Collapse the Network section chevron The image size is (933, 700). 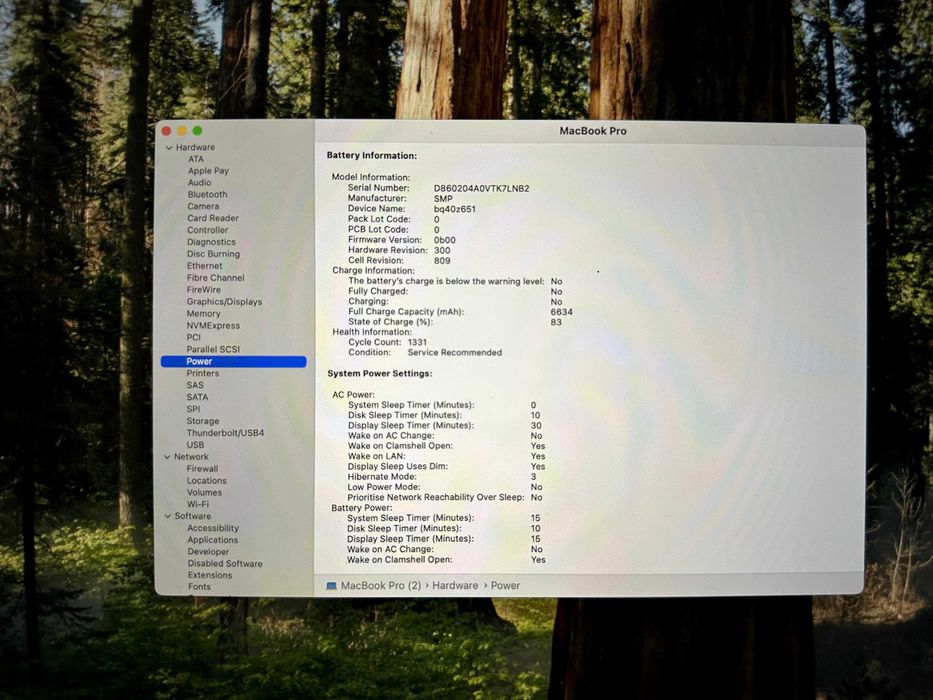tap(167, 457)
